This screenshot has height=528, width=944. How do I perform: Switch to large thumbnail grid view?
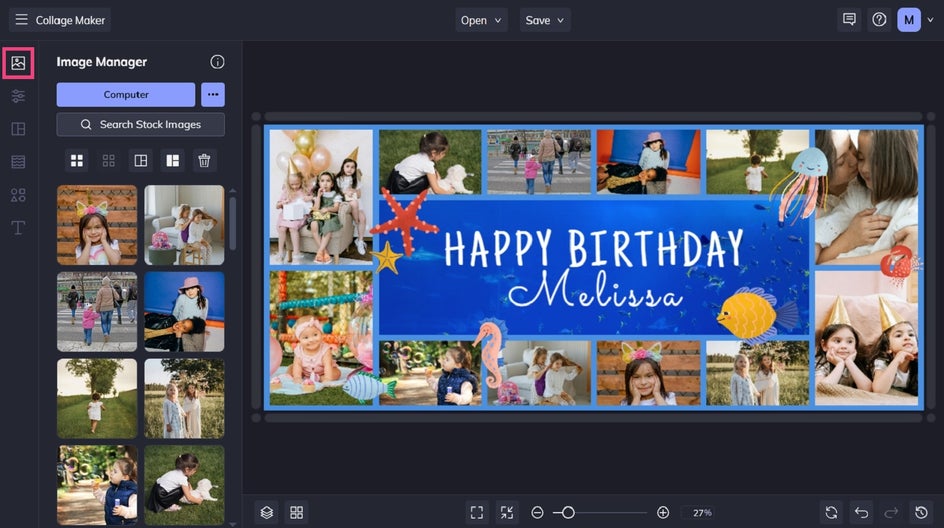pyautogui.click(x=77, y=161)
